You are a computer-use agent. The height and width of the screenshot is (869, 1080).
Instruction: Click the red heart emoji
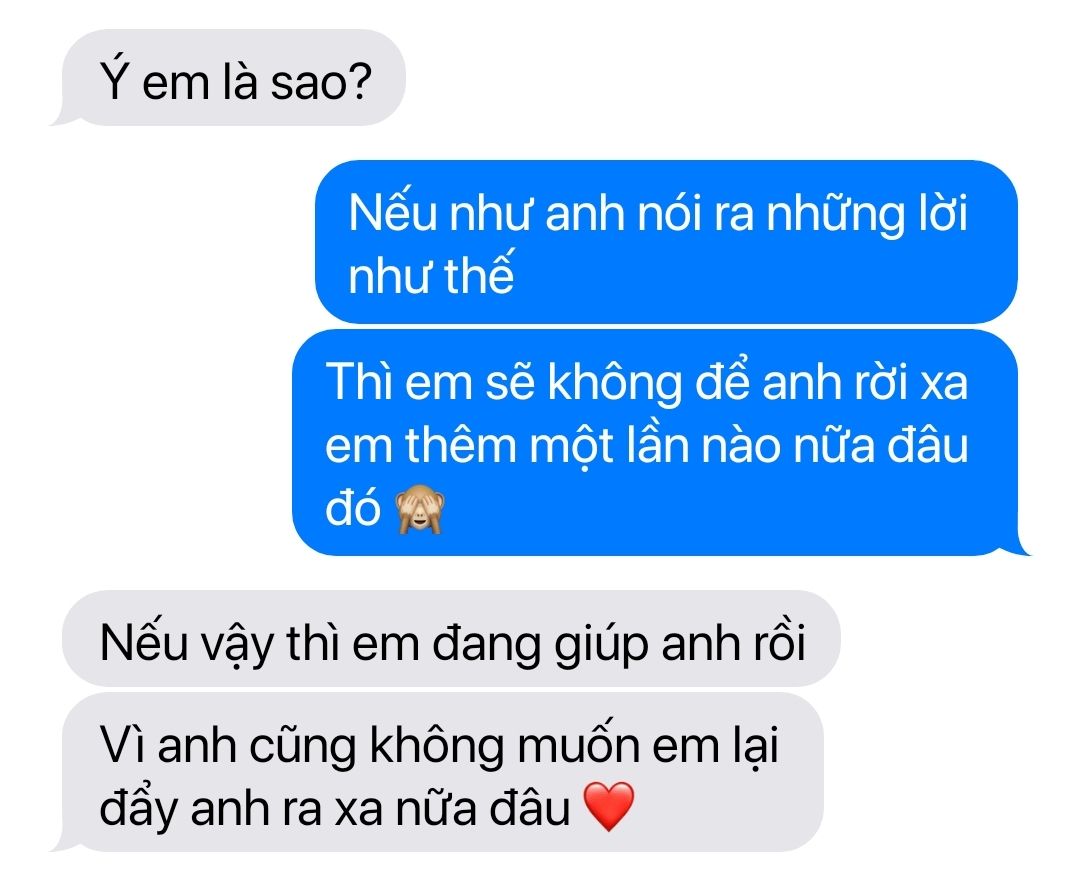click(x=608, y=806)
